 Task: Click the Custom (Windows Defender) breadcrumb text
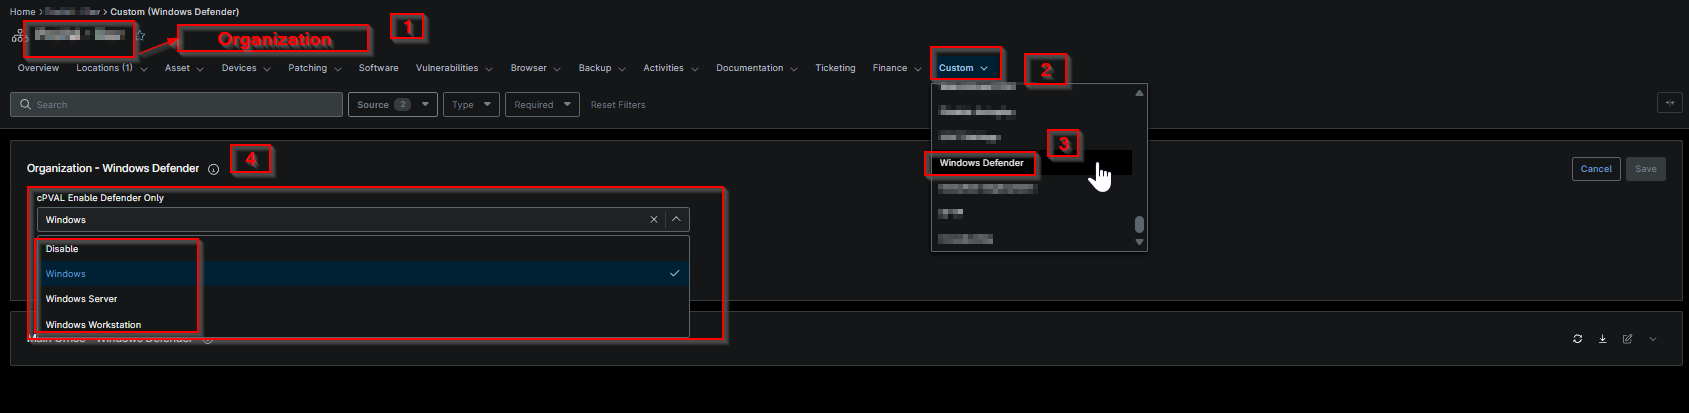coord(175,12)
